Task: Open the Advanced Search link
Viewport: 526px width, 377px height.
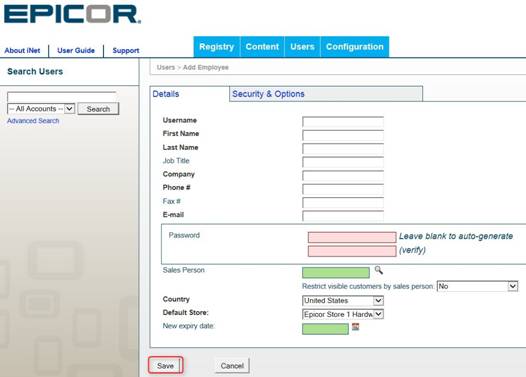Action: 33,121
